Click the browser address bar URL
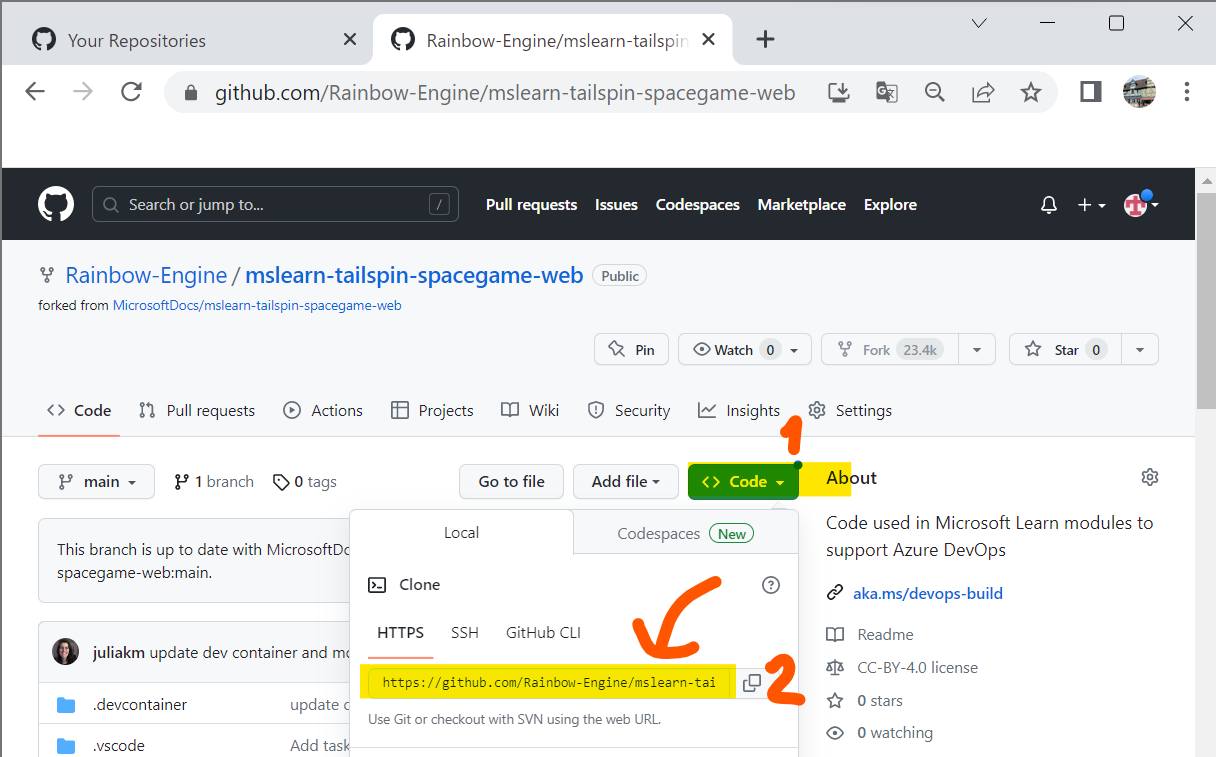 click(505, 93)
